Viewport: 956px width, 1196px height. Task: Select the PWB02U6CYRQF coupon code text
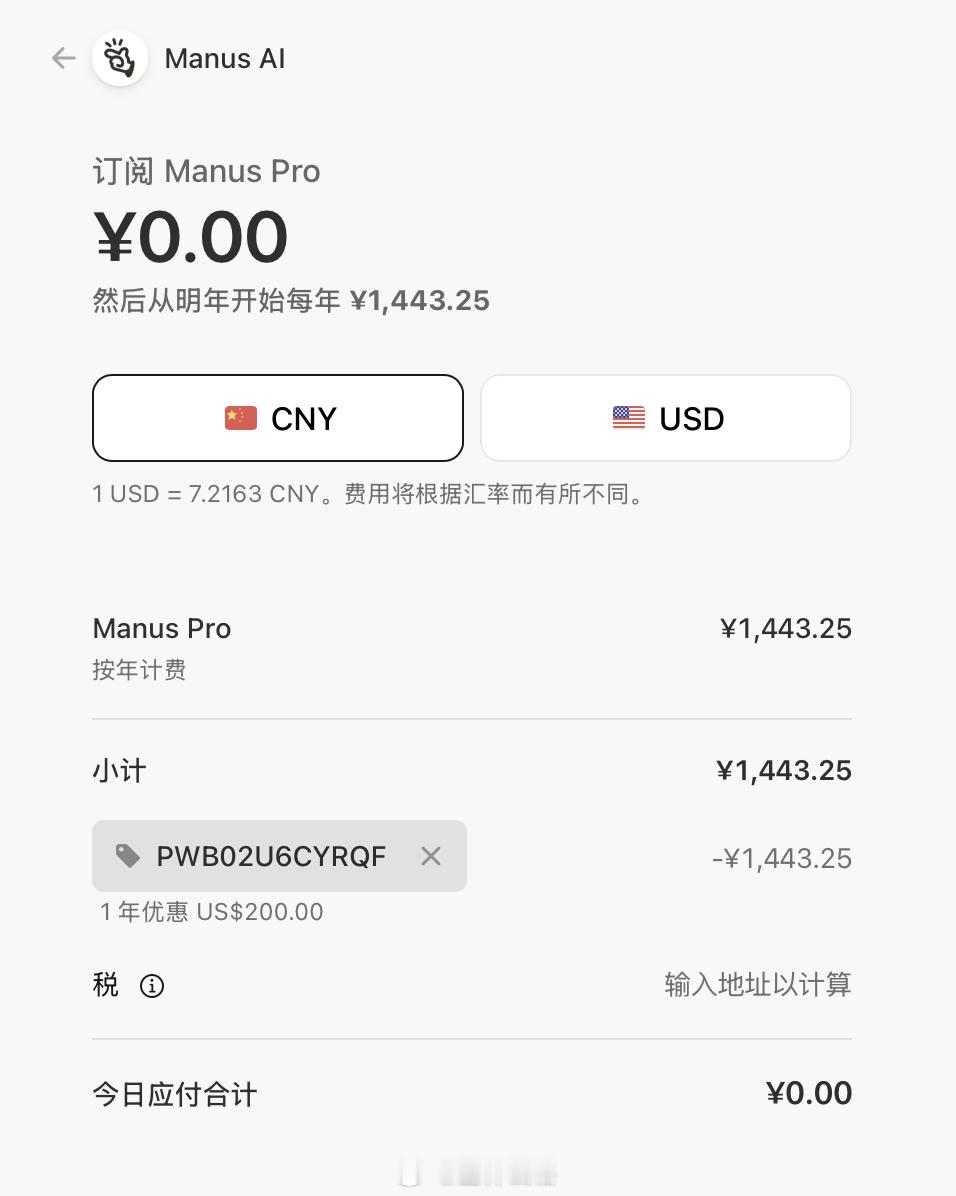pos(271,857)
